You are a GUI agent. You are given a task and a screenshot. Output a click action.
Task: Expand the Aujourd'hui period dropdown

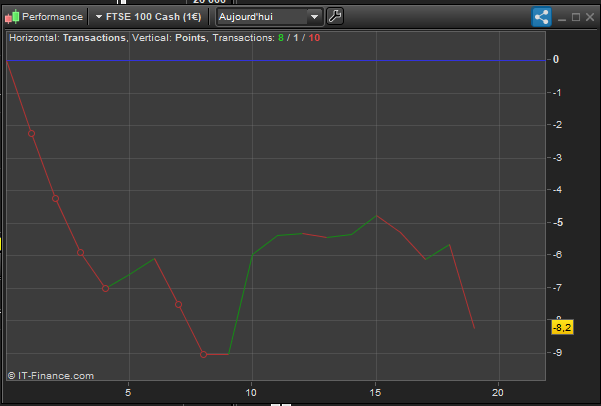[270, 17]
